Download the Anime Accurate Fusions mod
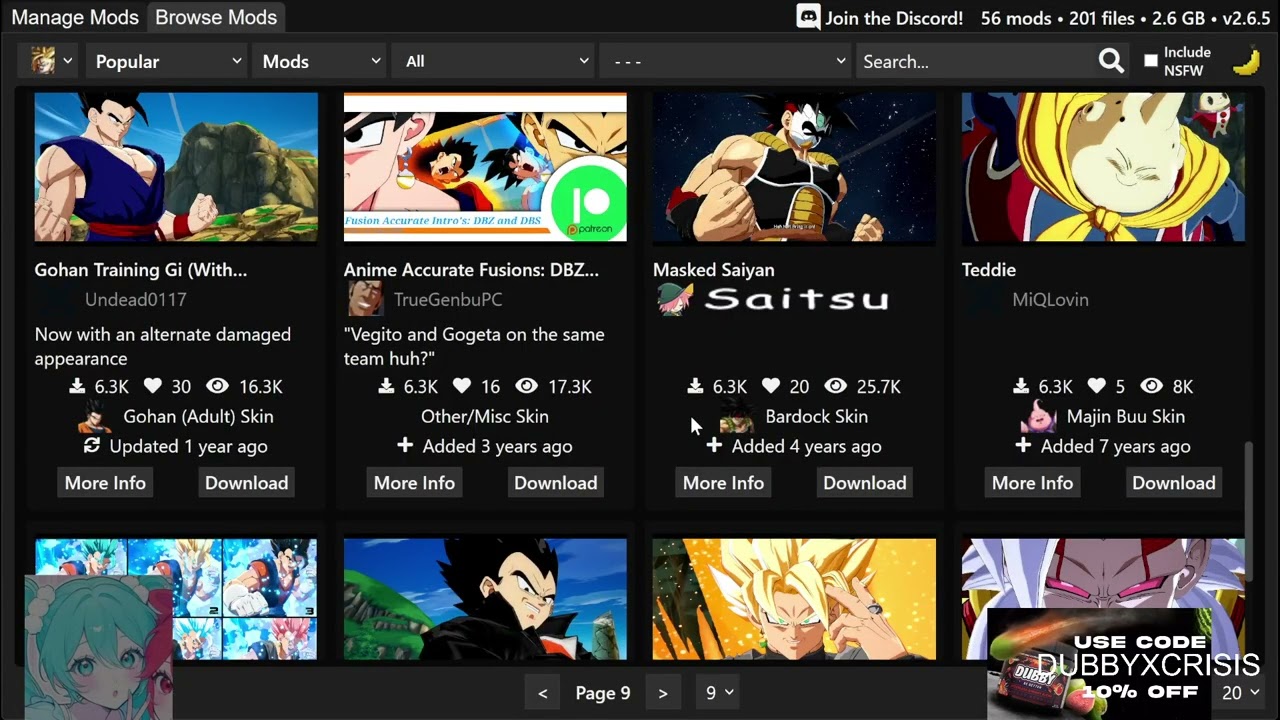 [555, 483]
